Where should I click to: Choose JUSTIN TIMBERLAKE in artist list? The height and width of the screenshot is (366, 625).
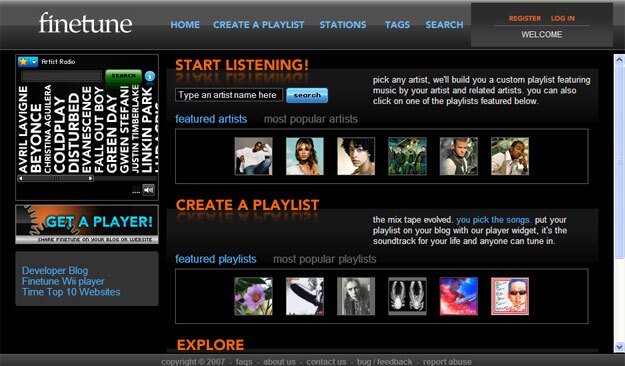click(x=135, y=128)
